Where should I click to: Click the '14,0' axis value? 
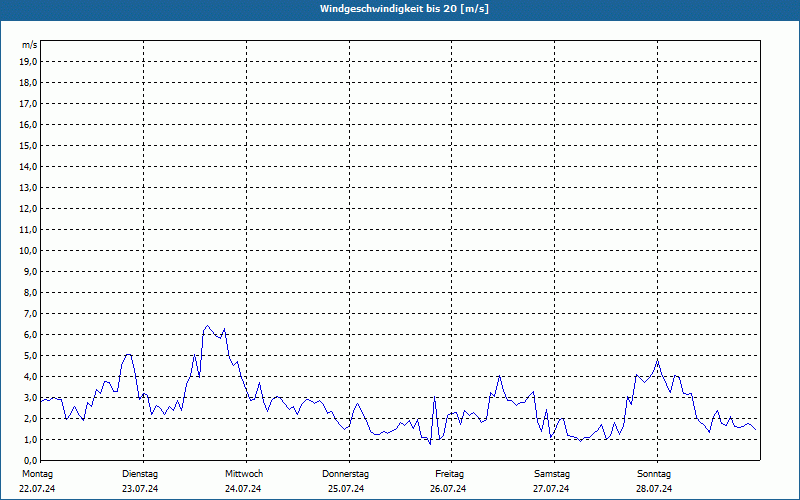tap(29, 166)
